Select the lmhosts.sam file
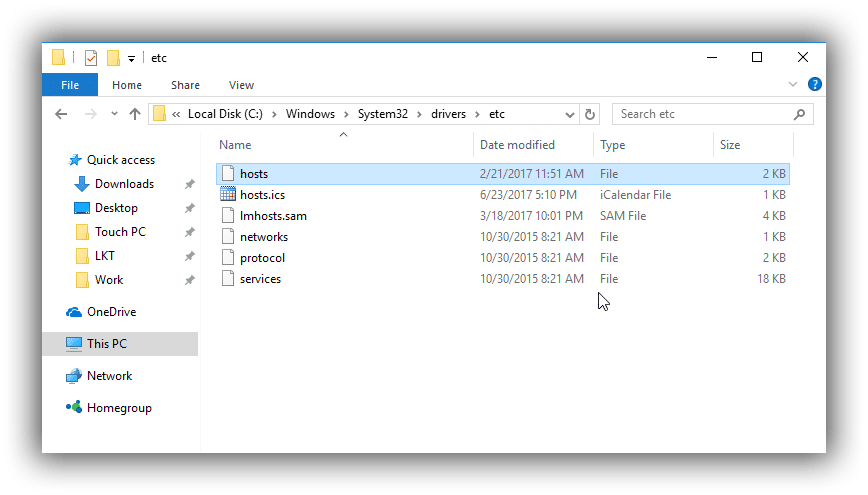868x495 pixels. (x=503, y=216)
